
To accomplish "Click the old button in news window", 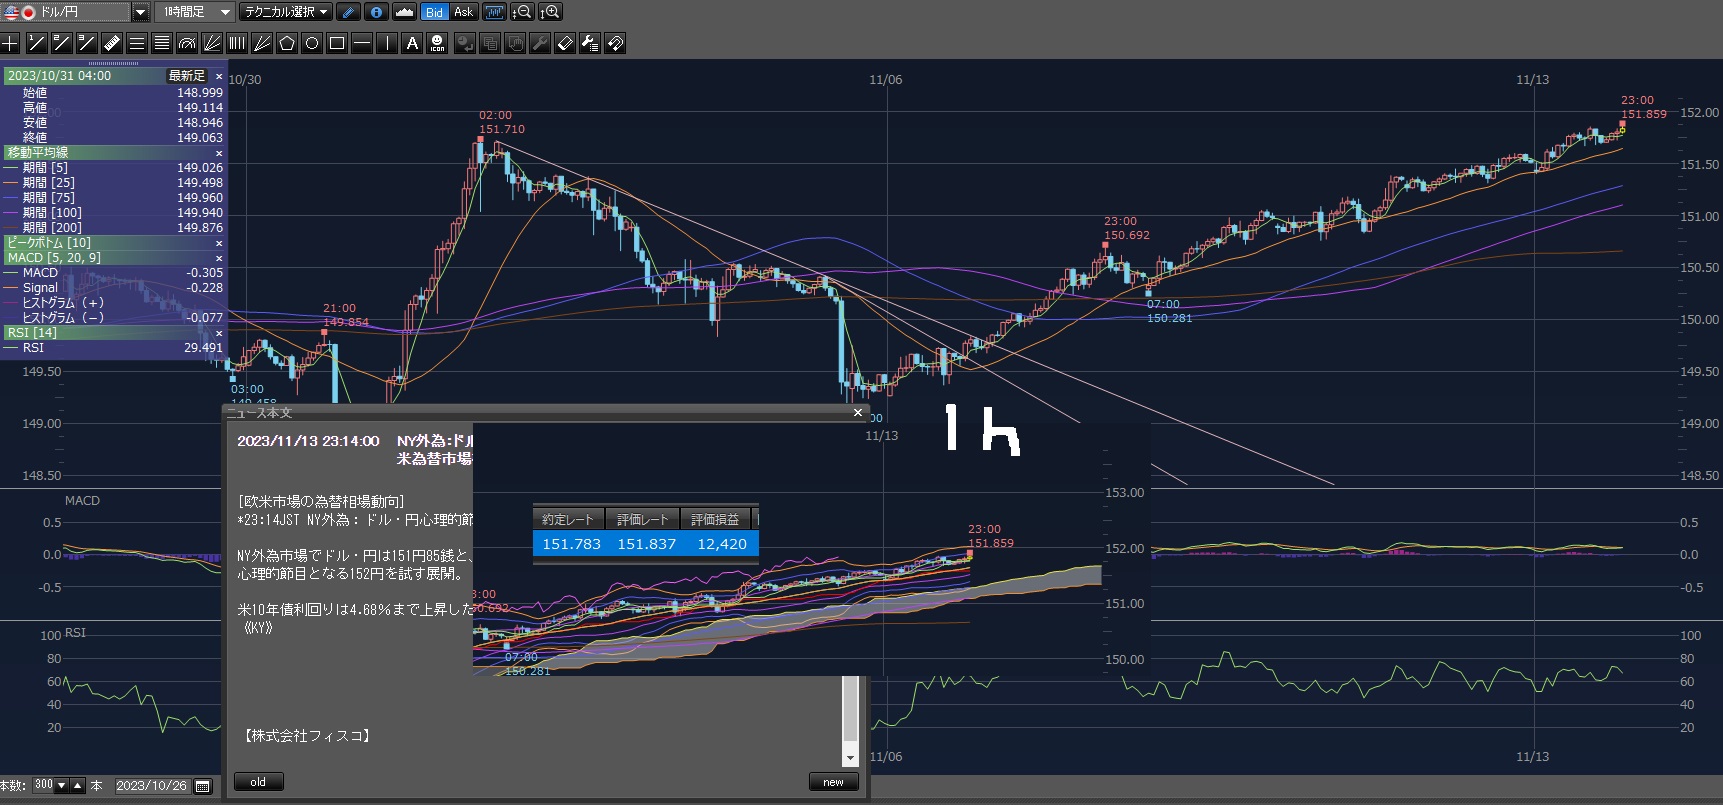I will coord(258,782).
